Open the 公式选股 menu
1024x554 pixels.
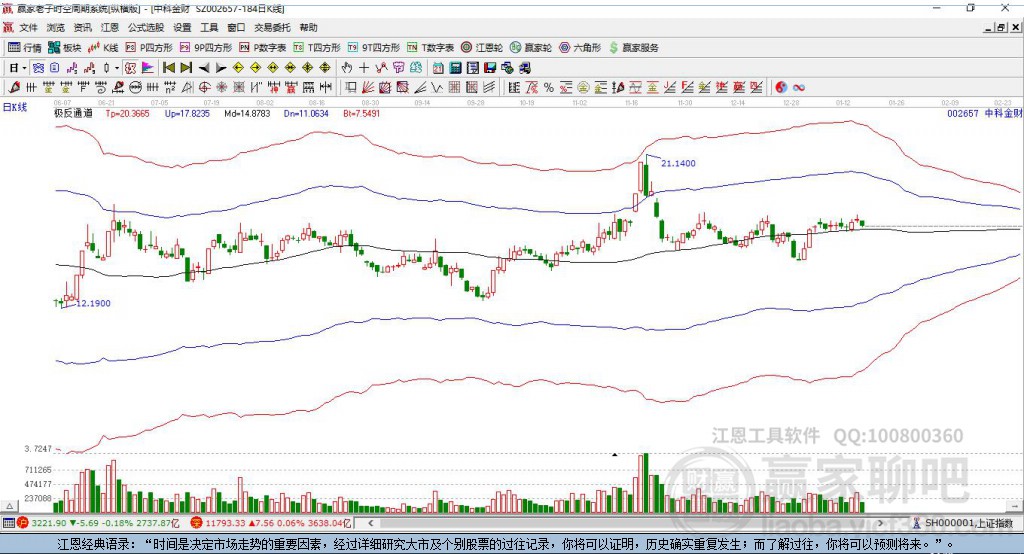click(x=146, y=27)
